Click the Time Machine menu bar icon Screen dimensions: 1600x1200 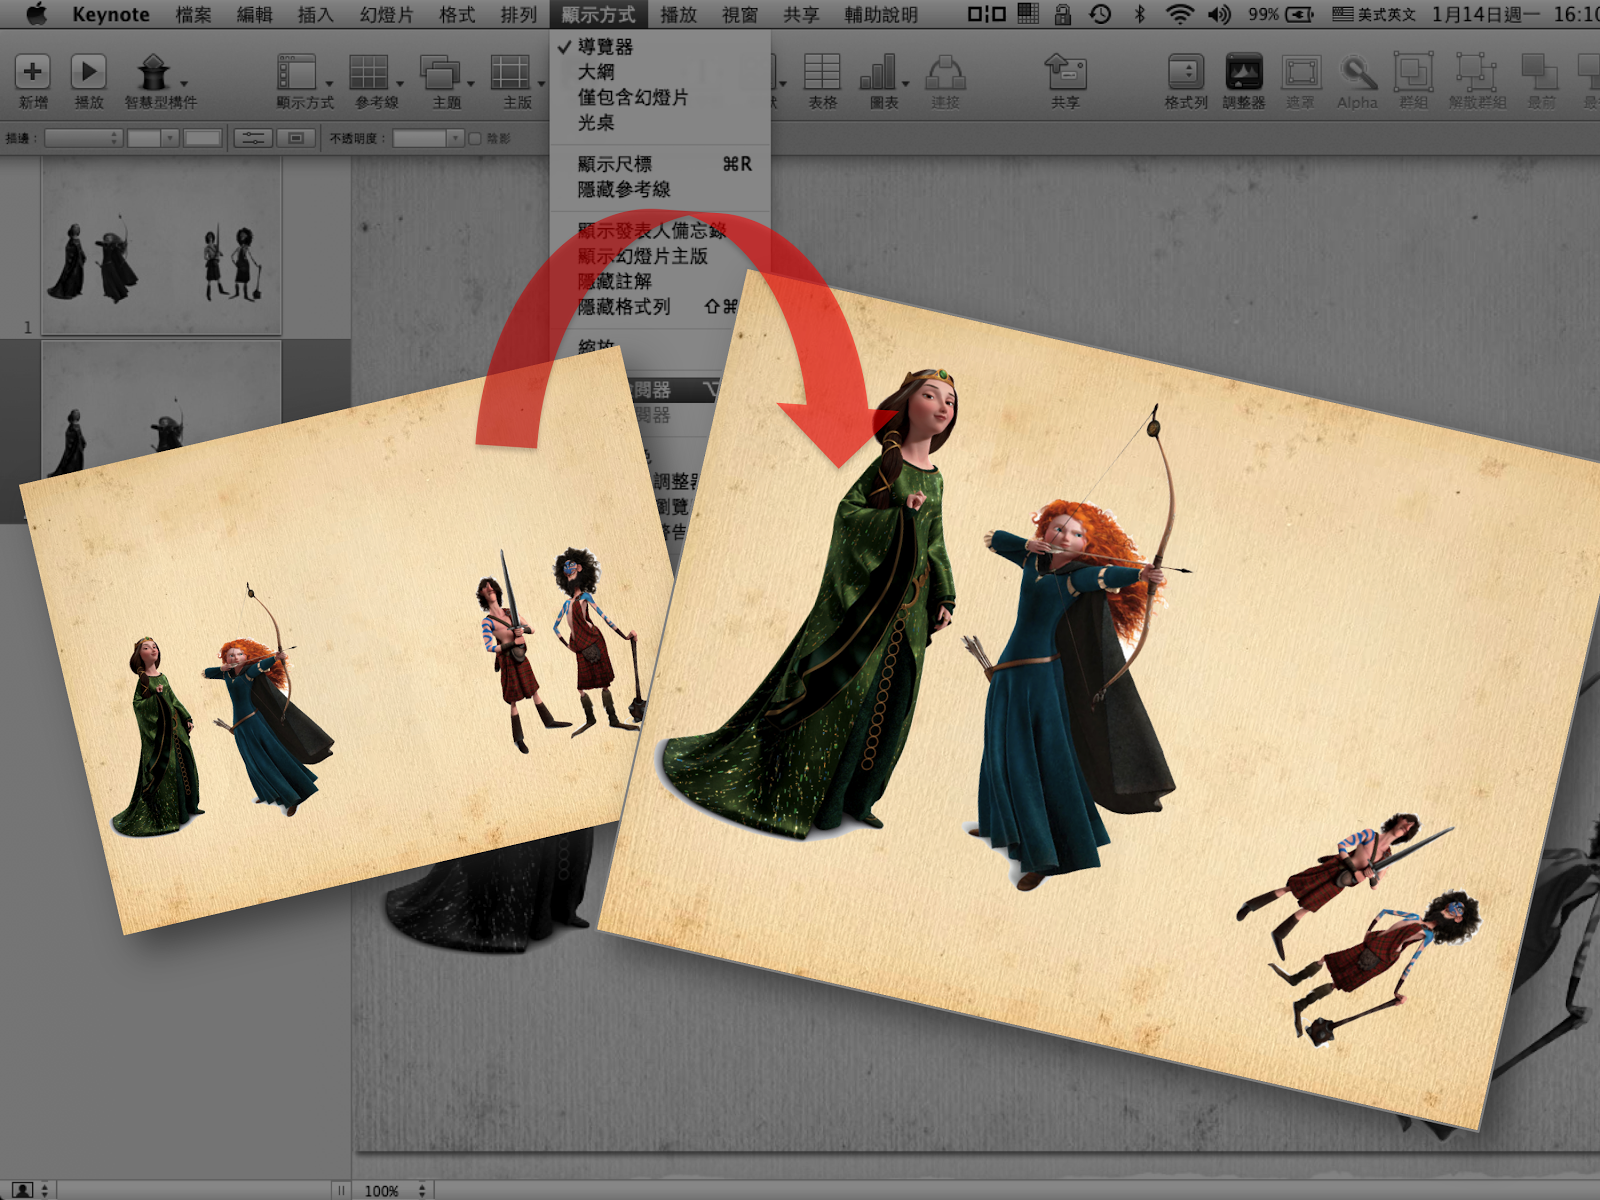click(1100, 14)
